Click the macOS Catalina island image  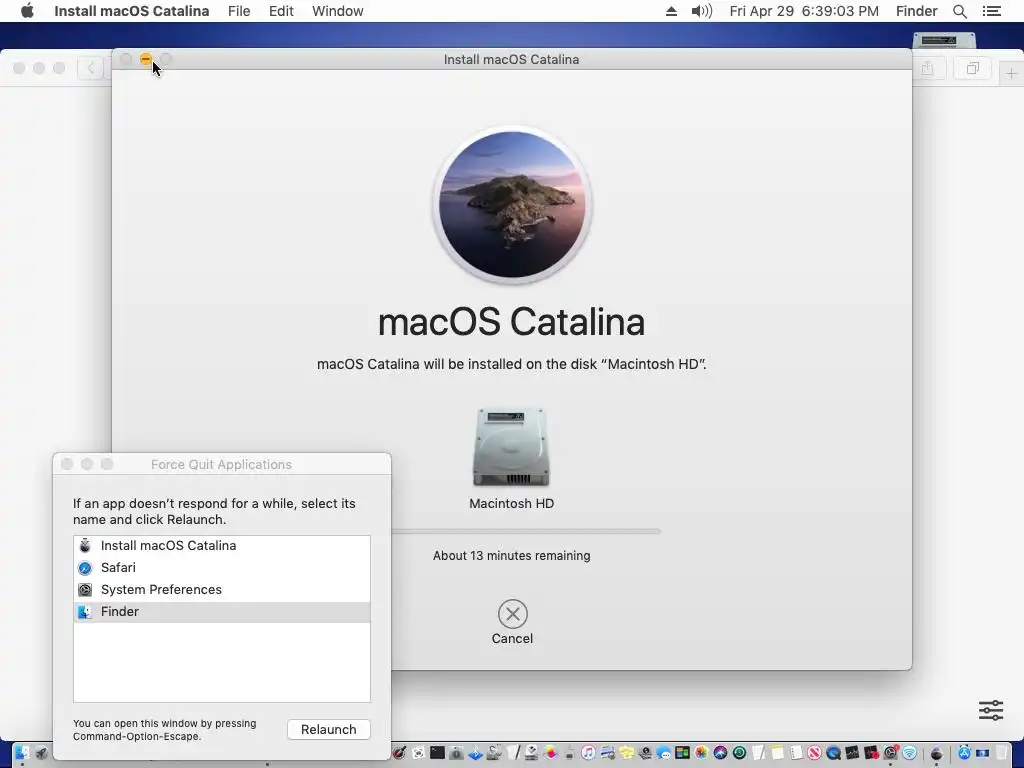pyautogui.click(x=512, y=204)
